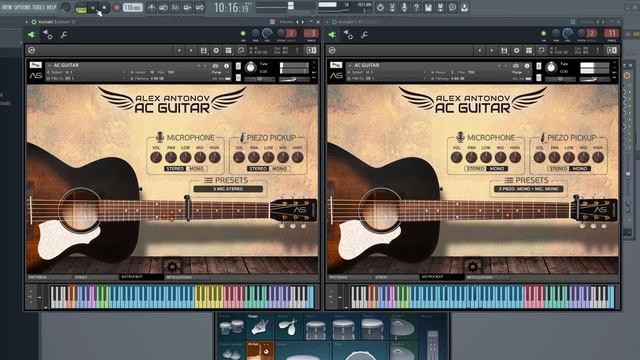
Task: Expand the left AC GUITAR instrument name dropdown
Action: (x=49, y=65)
